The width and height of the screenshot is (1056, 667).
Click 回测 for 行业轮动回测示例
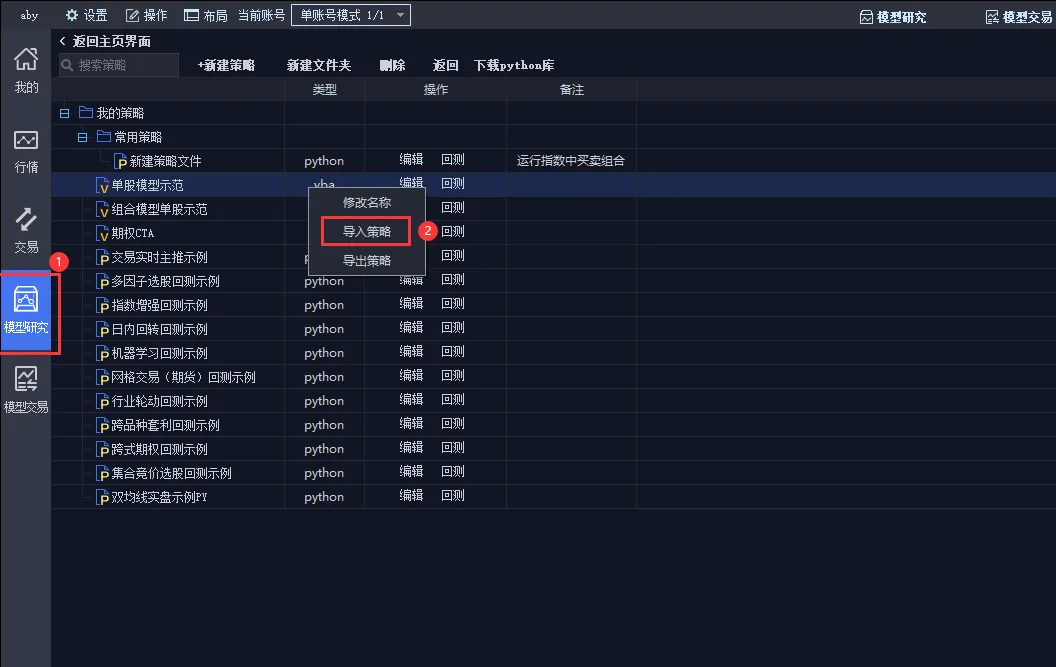tap(453, 400)
